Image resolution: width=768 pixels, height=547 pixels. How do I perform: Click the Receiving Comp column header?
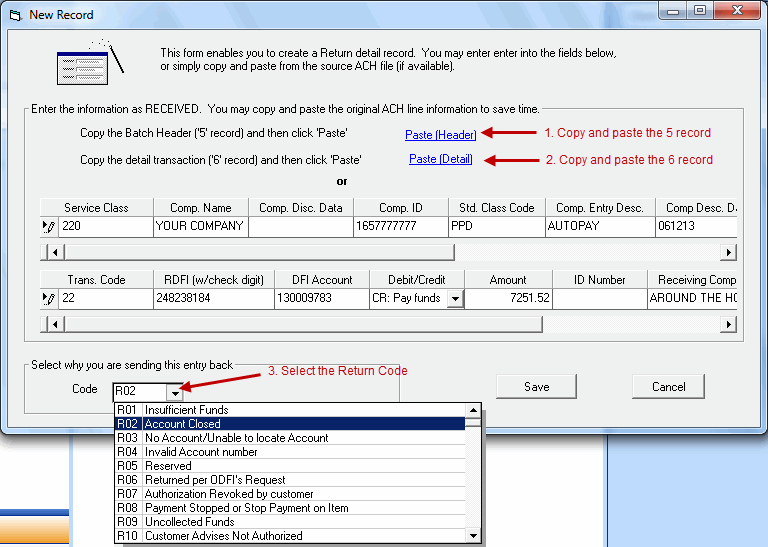point(692,280)
